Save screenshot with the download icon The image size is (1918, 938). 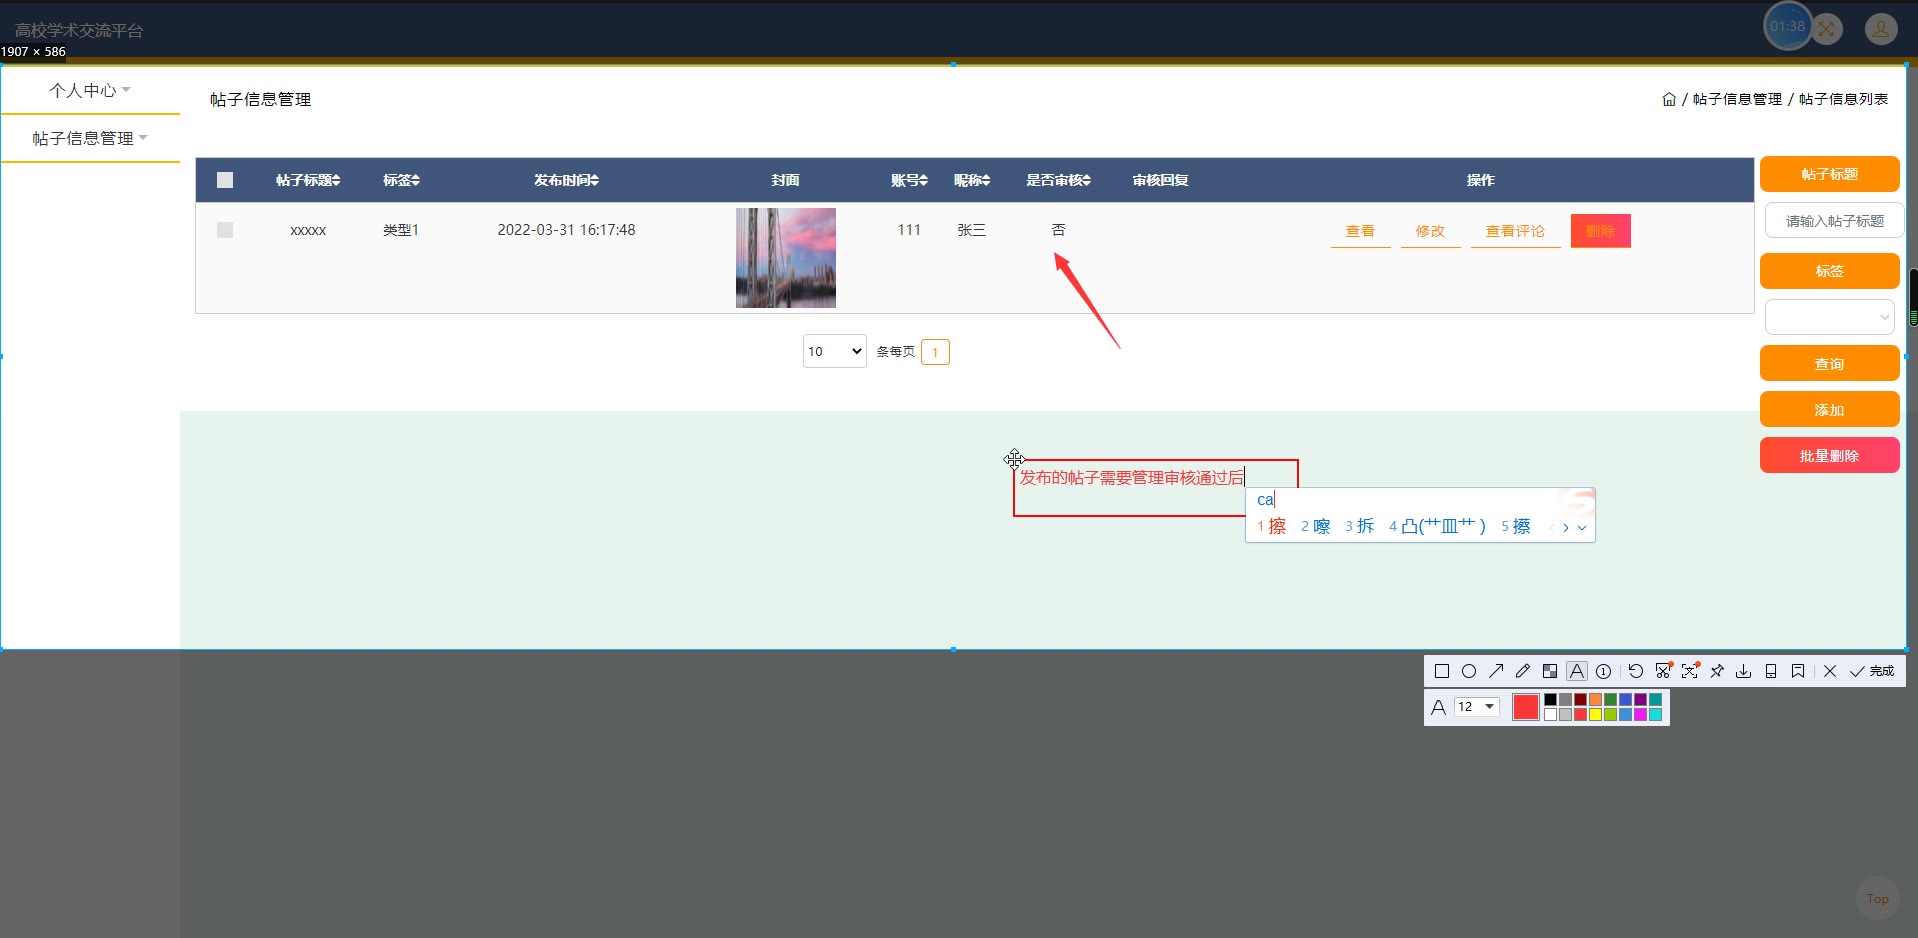tap(1743, 671)
